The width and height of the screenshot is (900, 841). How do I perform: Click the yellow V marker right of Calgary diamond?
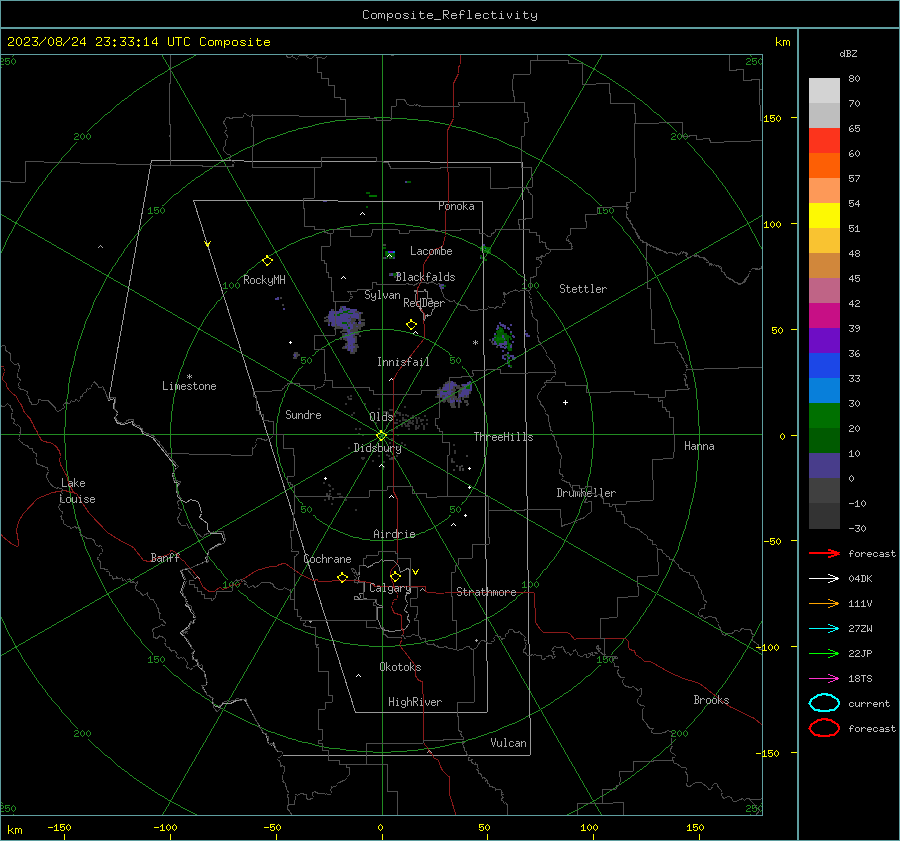tap(416, 572)
